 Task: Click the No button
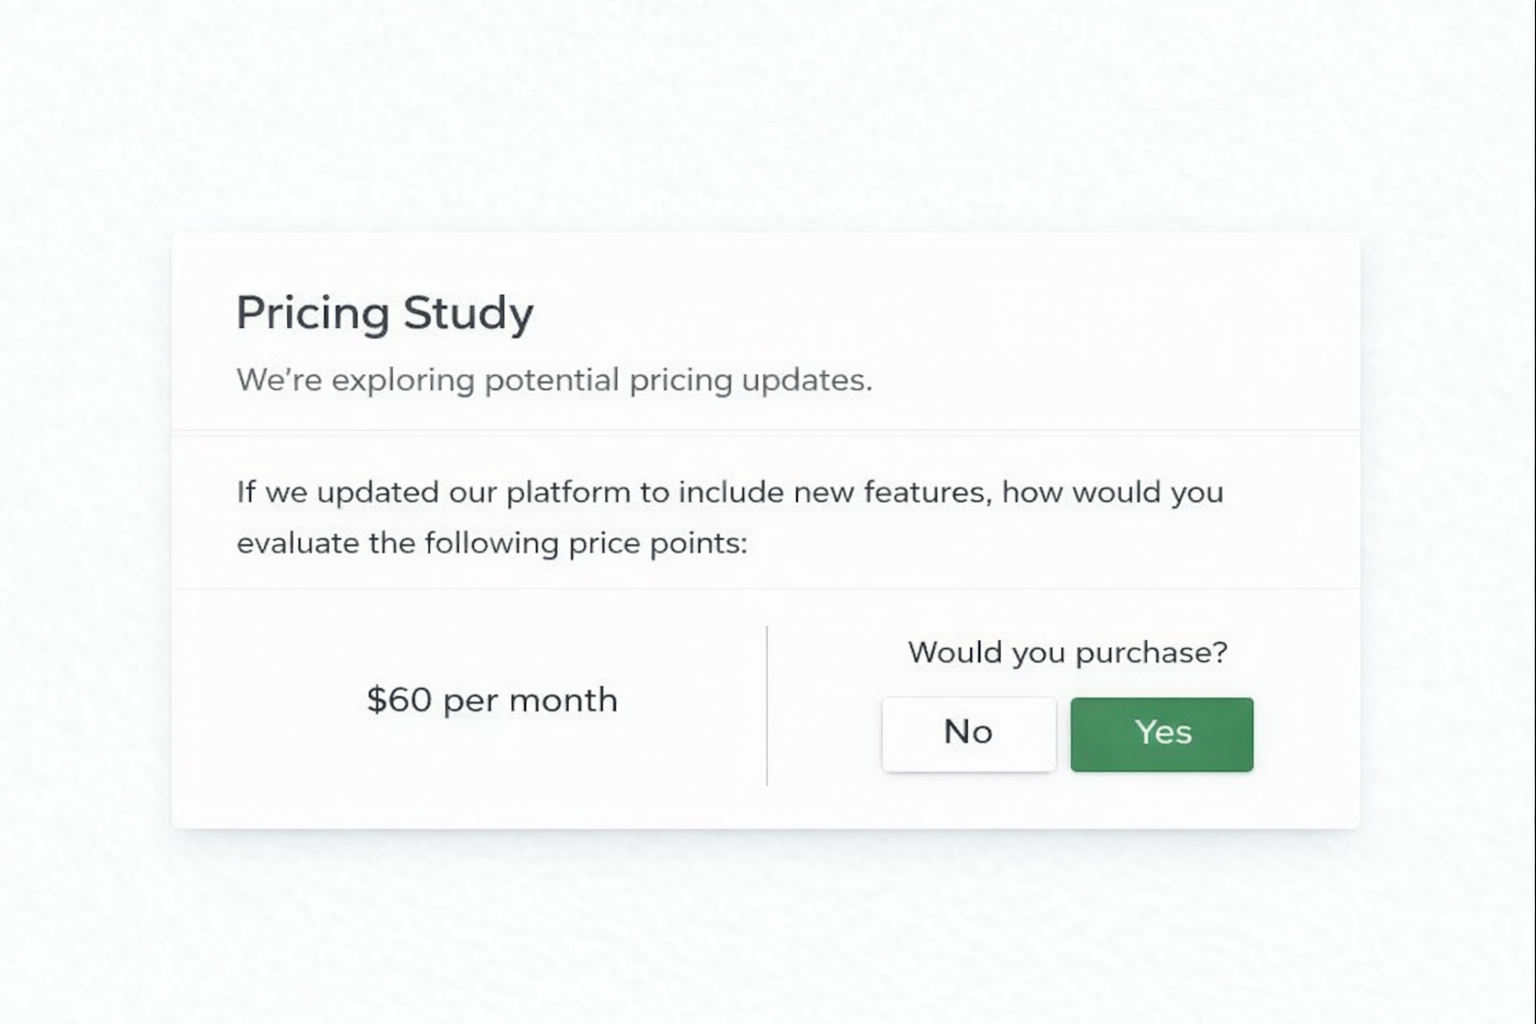coord(968,734)
